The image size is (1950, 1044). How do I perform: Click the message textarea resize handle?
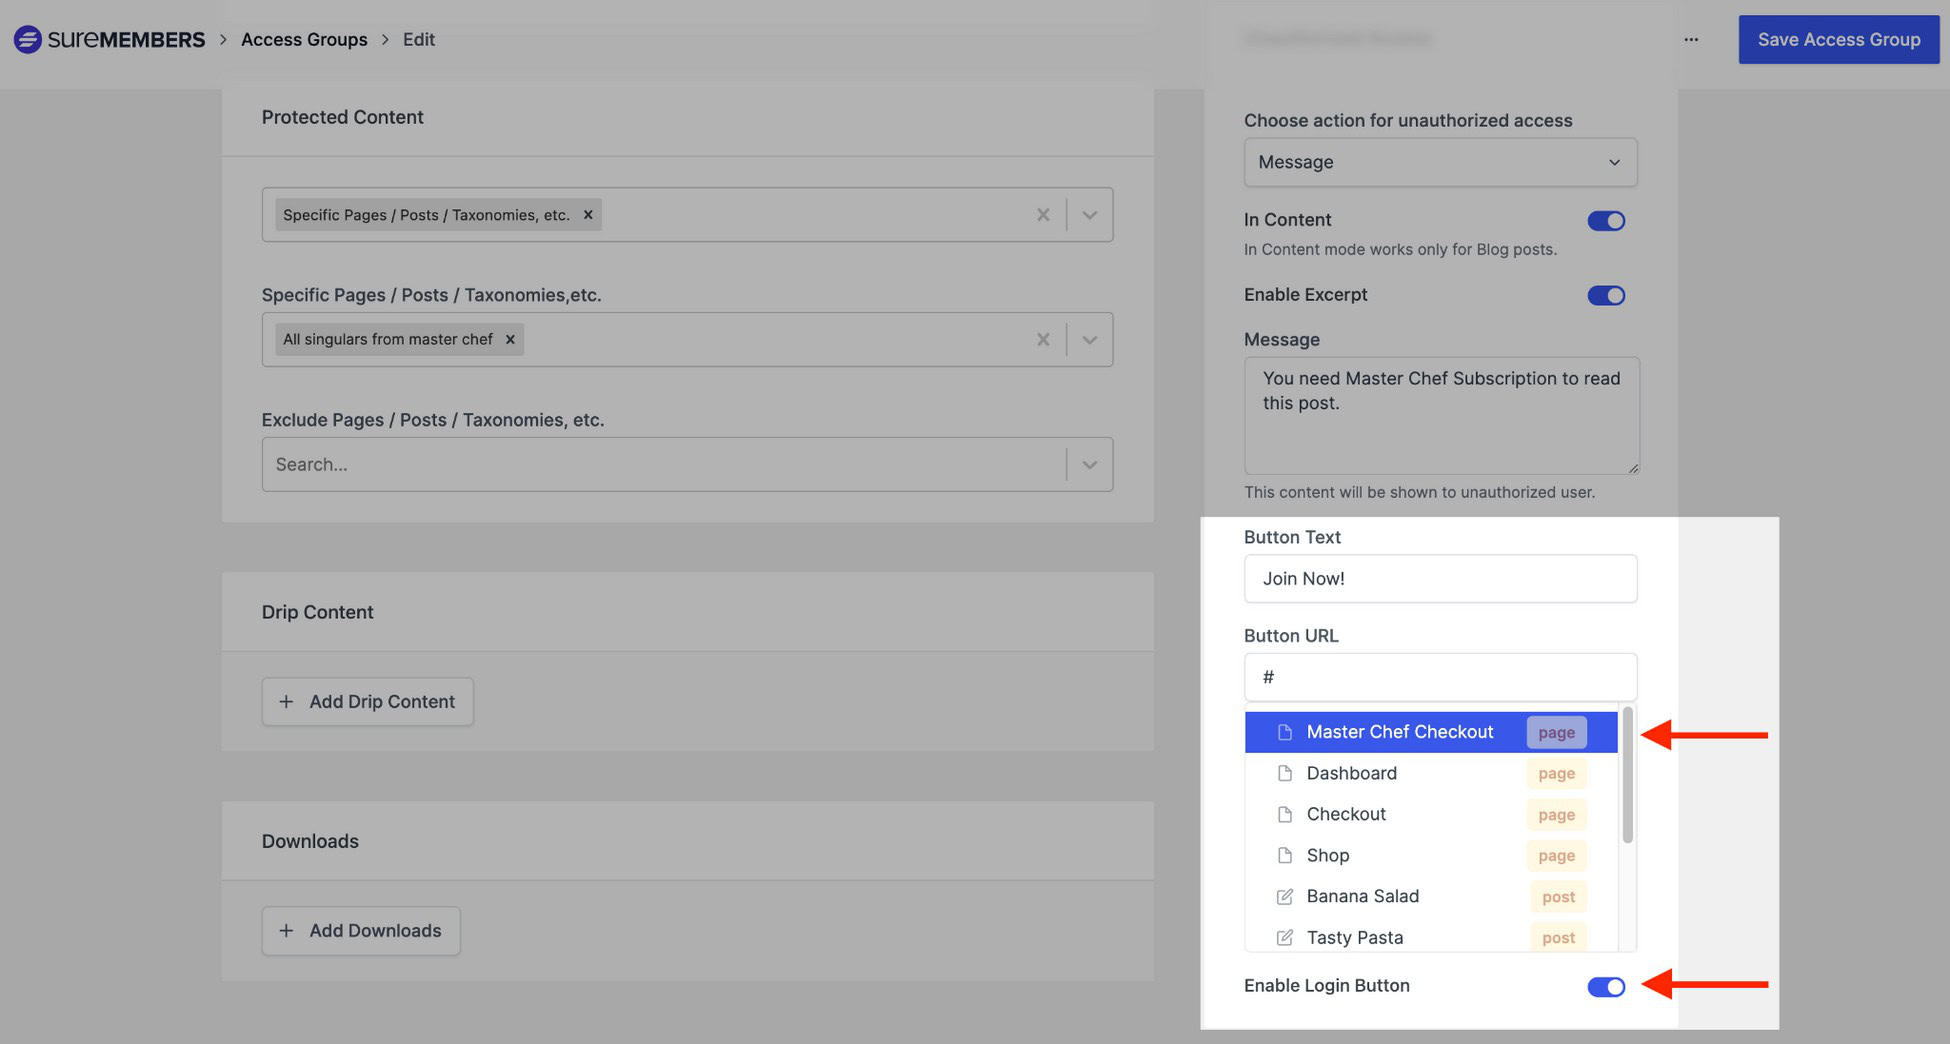[x=1633, y=467]
